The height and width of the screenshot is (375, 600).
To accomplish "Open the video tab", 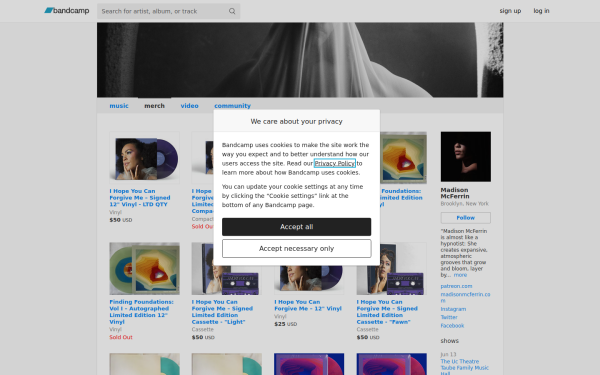I will pos(189,106).
